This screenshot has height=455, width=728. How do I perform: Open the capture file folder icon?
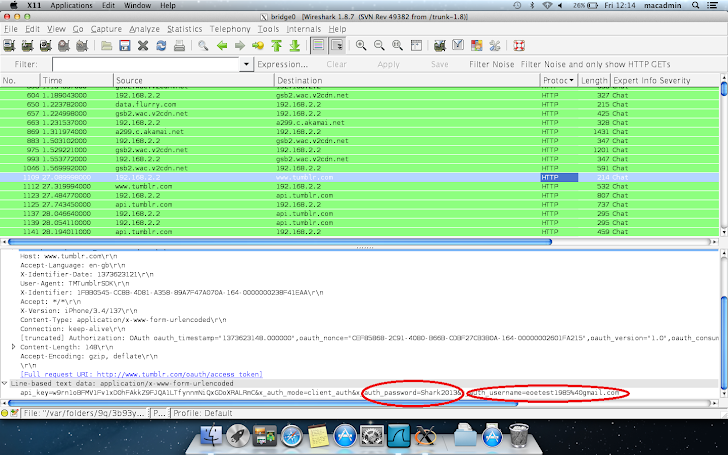pyautogui.click(x=106, y=46)
